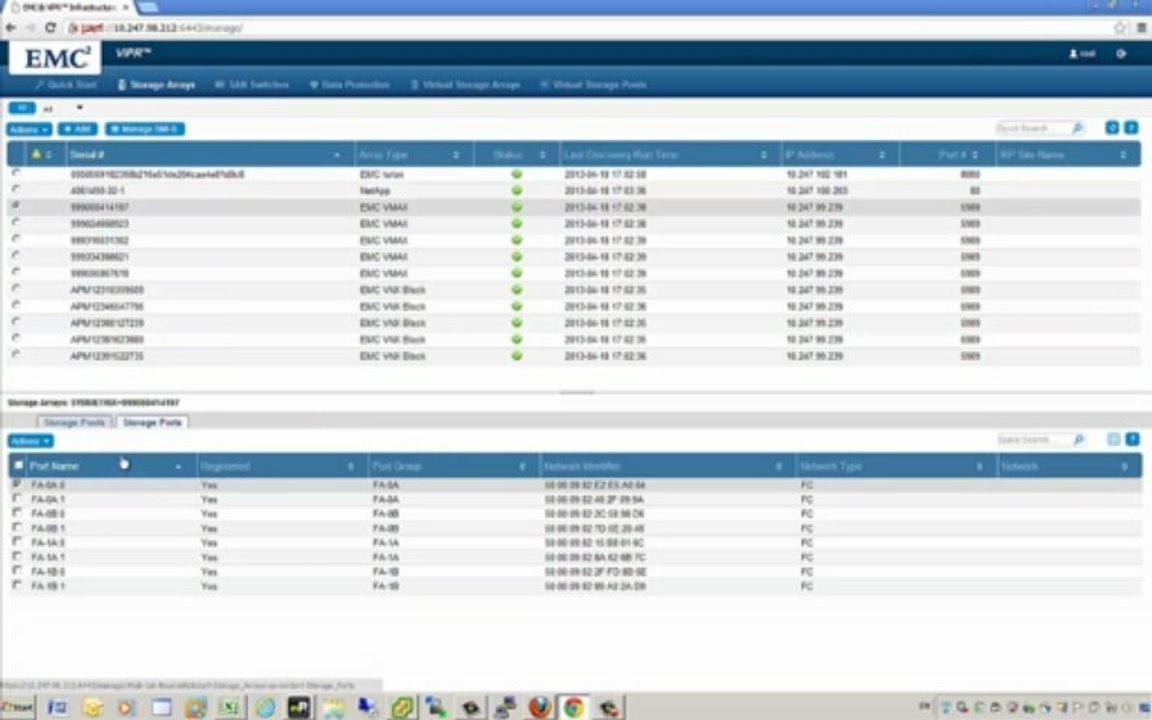Viewport: 1152px width, 720px height.
Task: Click the EMC logo
Action: 56,58
